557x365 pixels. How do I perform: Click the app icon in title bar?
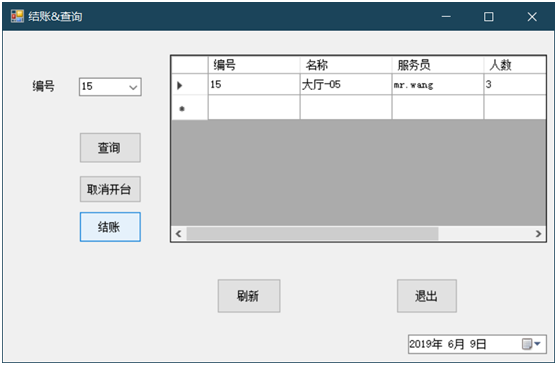[17, 16]
